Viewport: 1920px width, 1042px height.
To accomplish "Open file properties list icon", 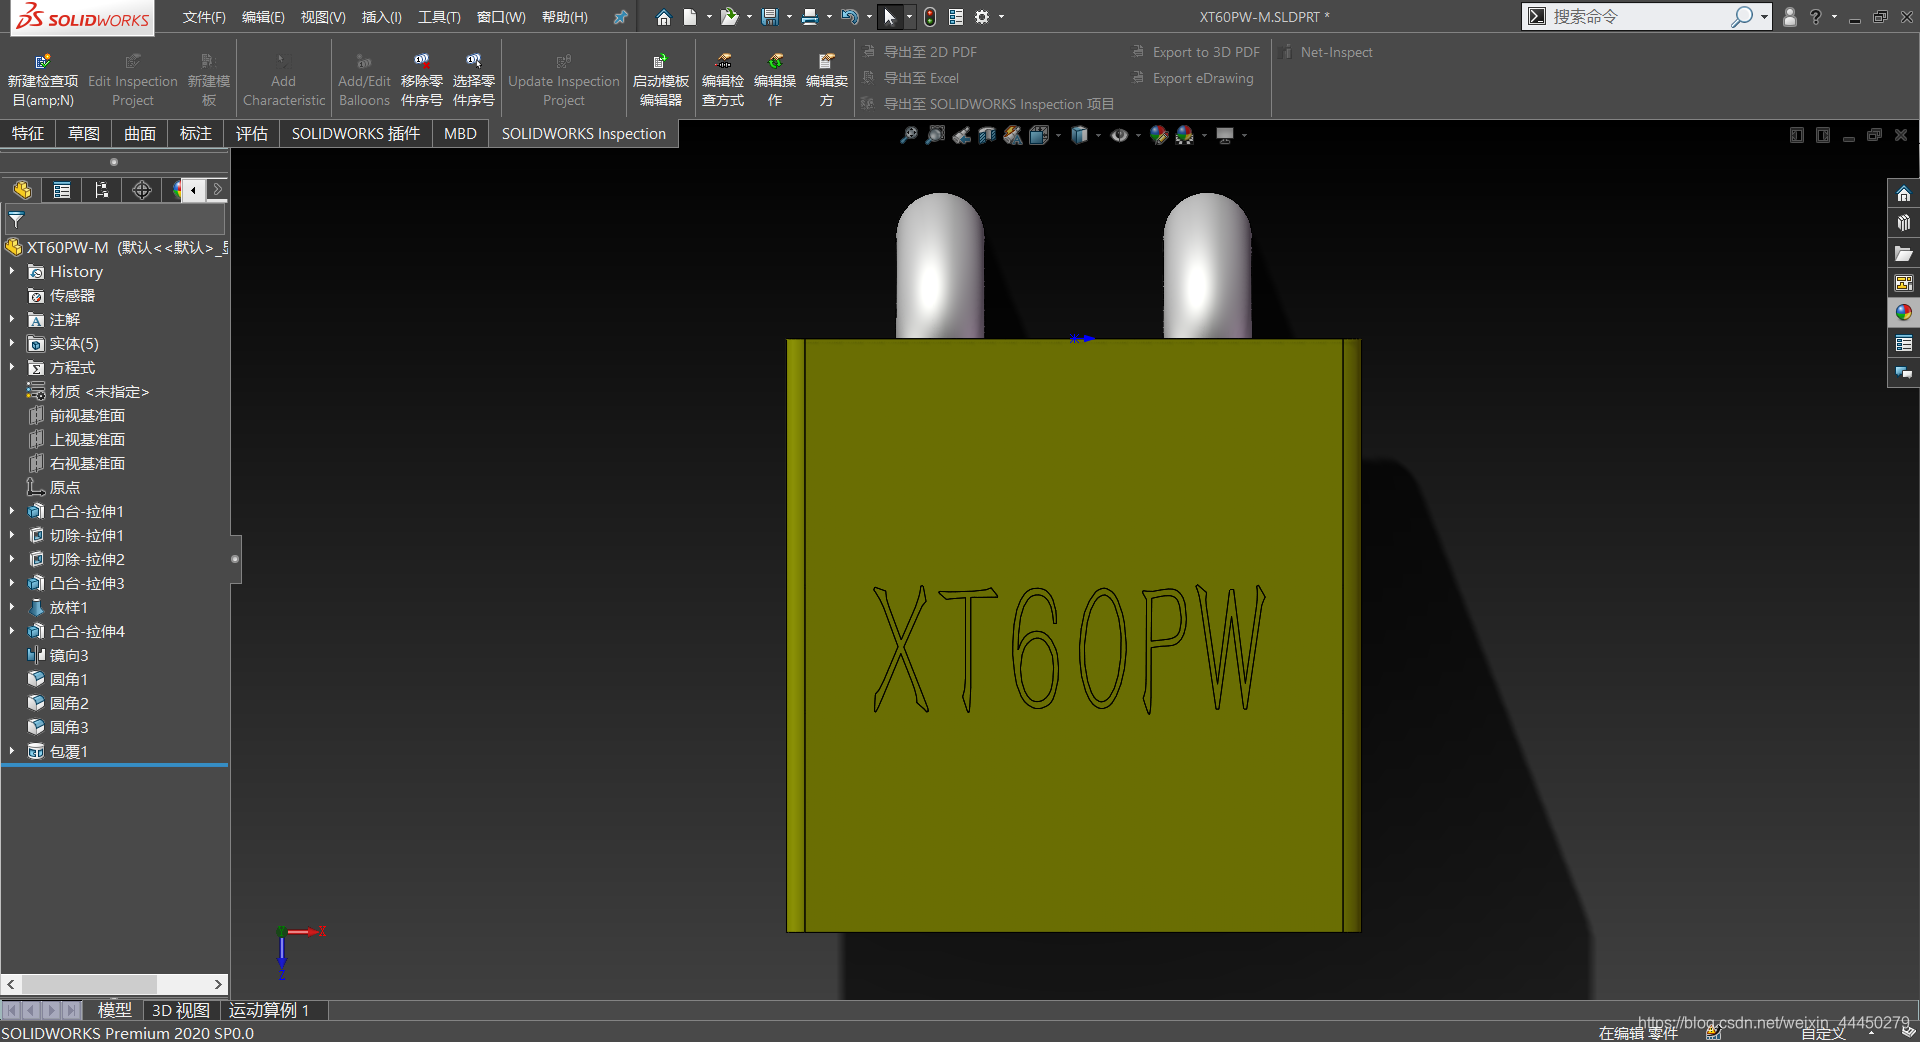I will click(956, 17).
